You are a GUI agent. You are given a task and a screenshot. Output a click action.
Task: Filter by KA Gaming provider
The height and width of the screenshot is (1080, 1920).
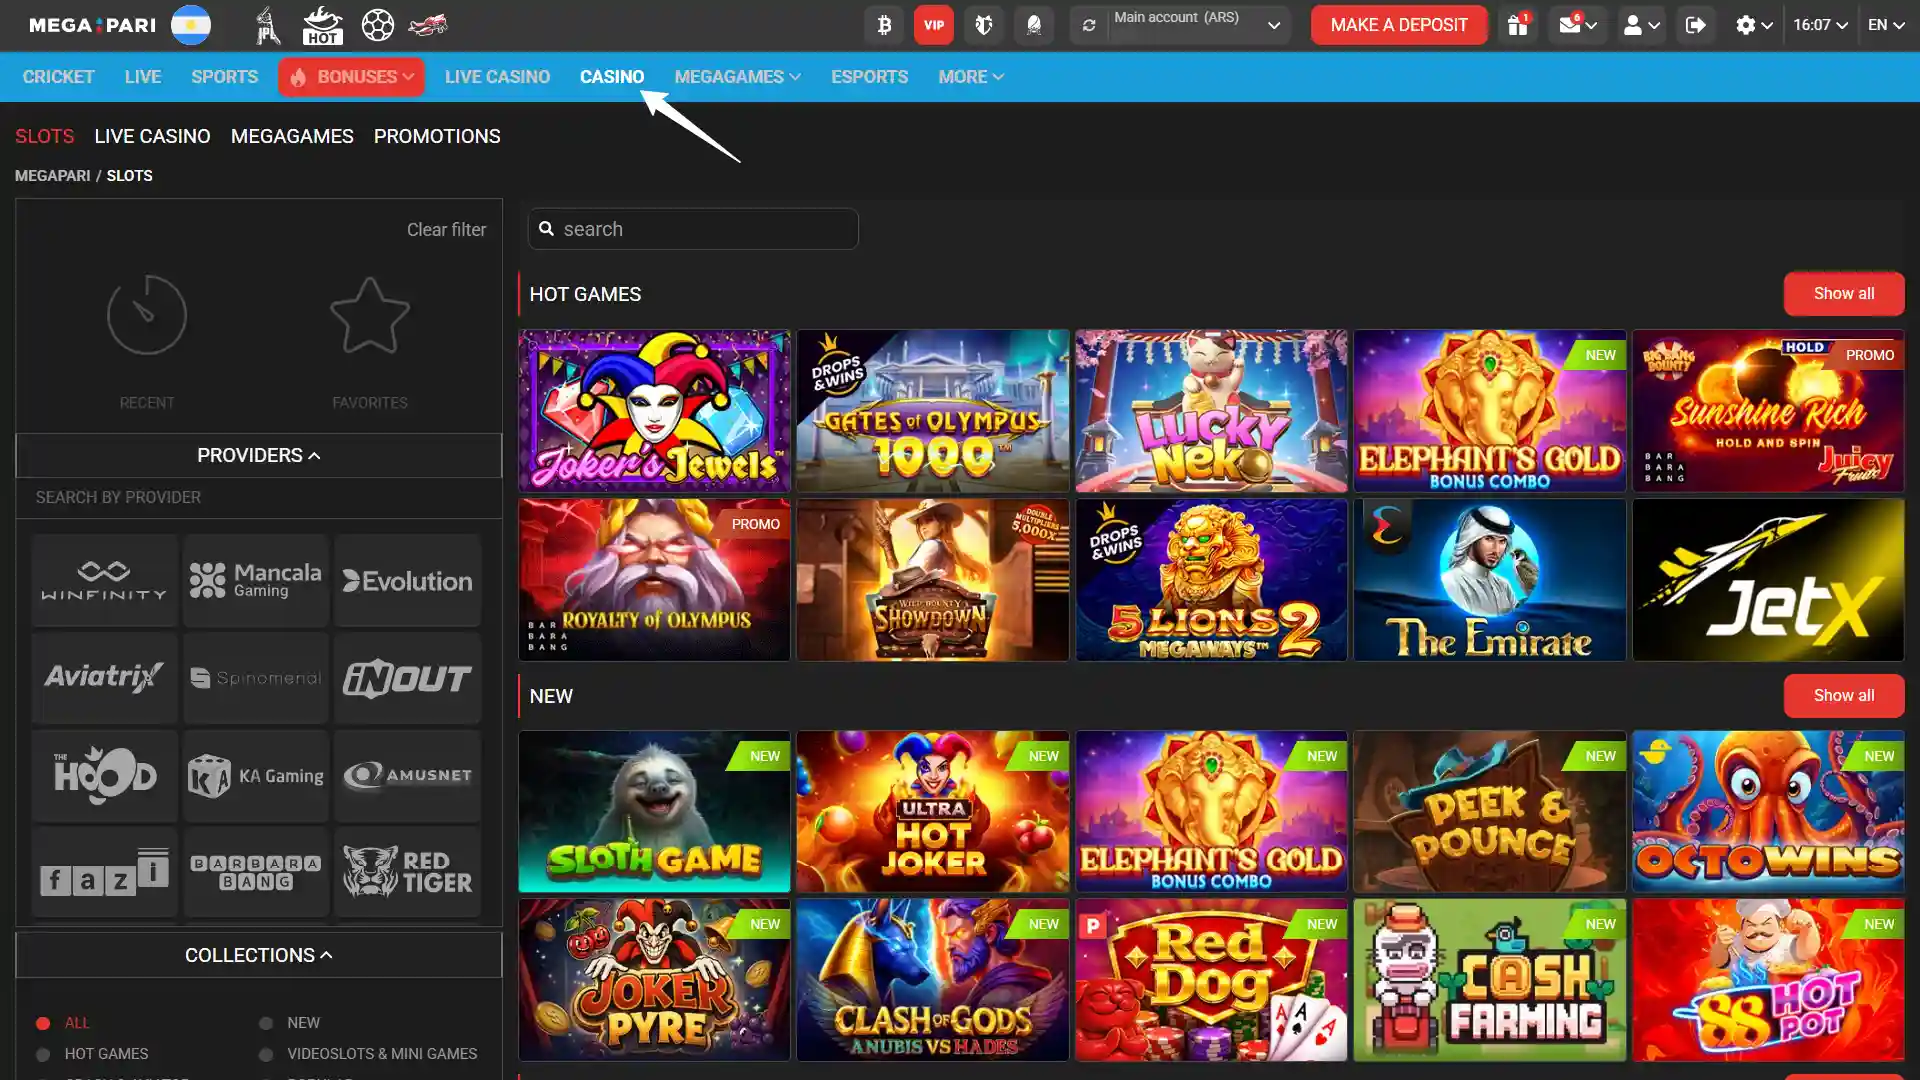[256, 775]
